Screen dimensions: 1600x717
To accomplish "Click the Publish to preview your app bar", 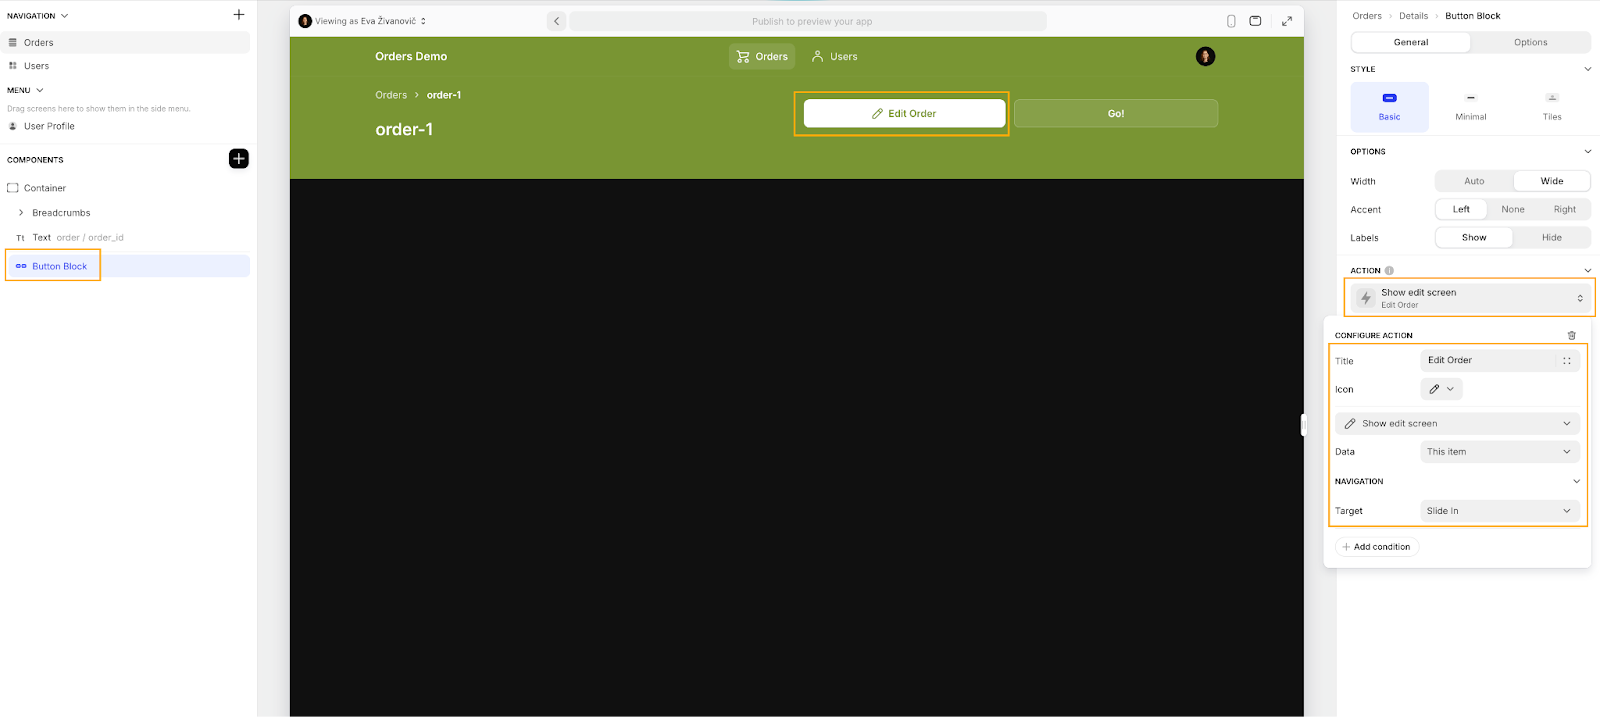I will click(808, 21).
